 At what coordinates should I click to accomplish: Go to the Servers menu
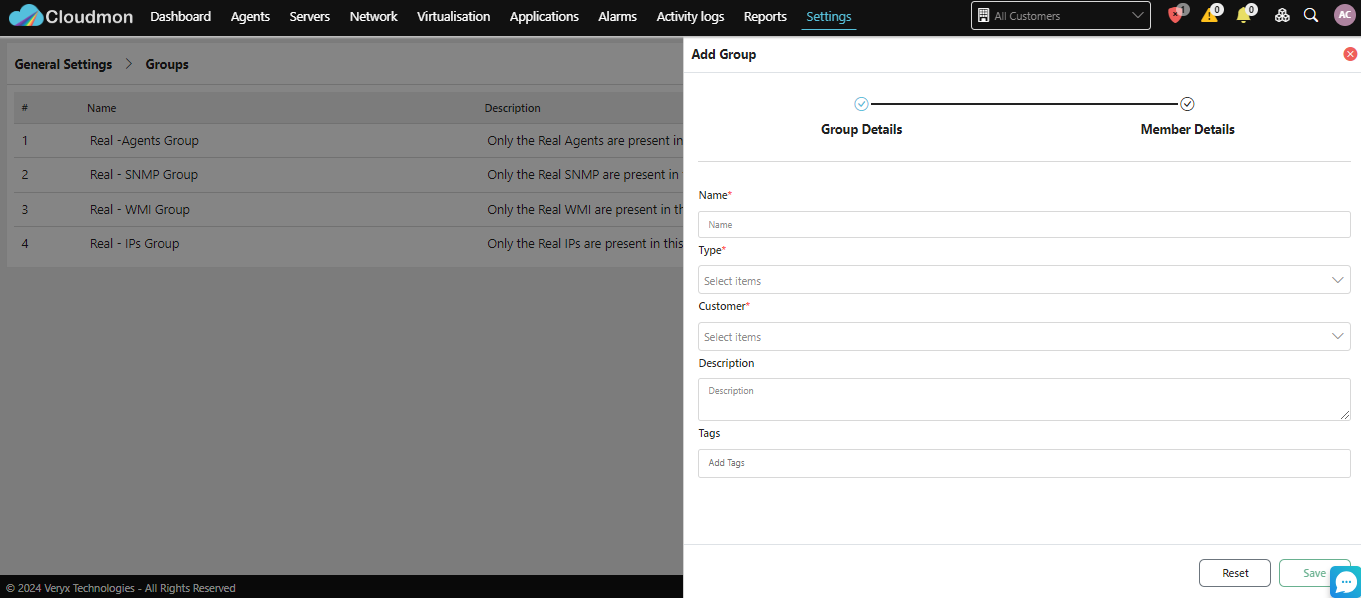310,16
